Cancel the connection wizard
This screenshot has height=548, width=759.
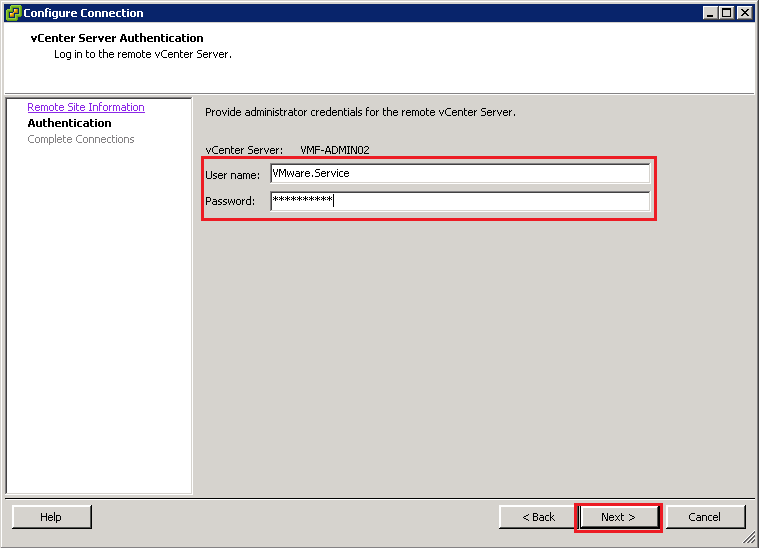pos(704,517)
